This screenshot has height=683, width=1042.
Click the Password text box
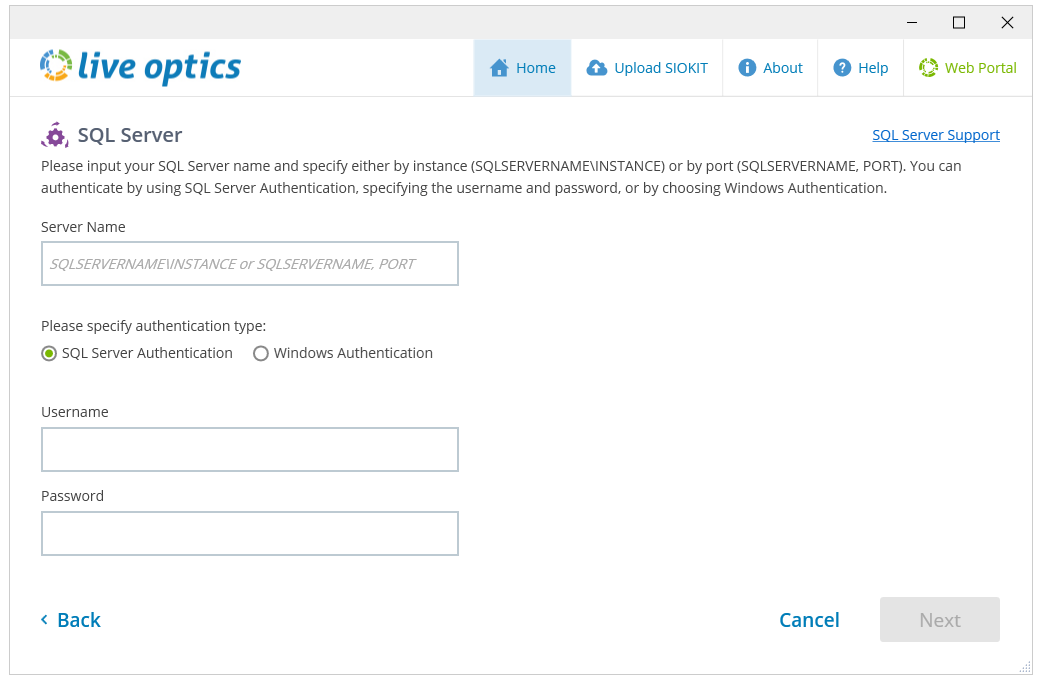(x=249, y=533)
